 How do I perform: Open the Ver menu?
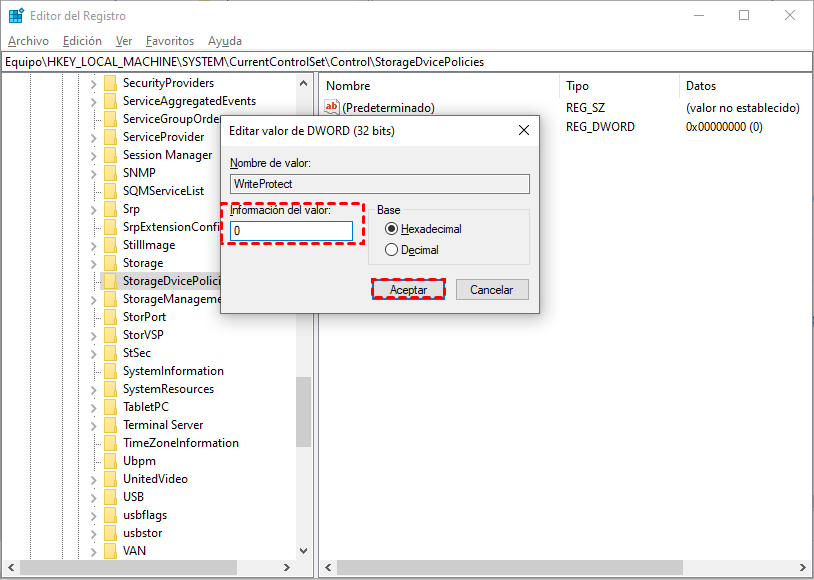coord(124,41)
